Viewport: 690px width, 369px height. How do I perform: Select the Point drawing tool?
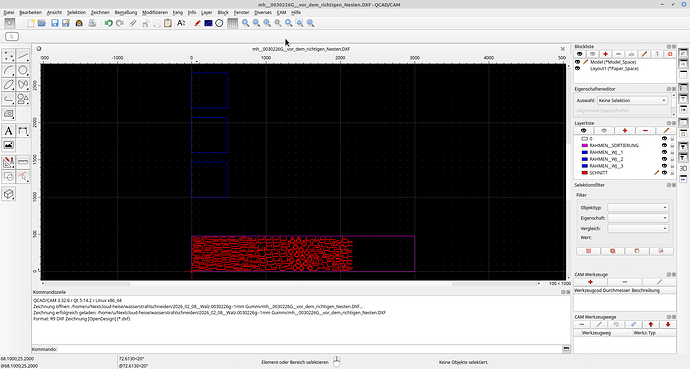tap(8, 56)
